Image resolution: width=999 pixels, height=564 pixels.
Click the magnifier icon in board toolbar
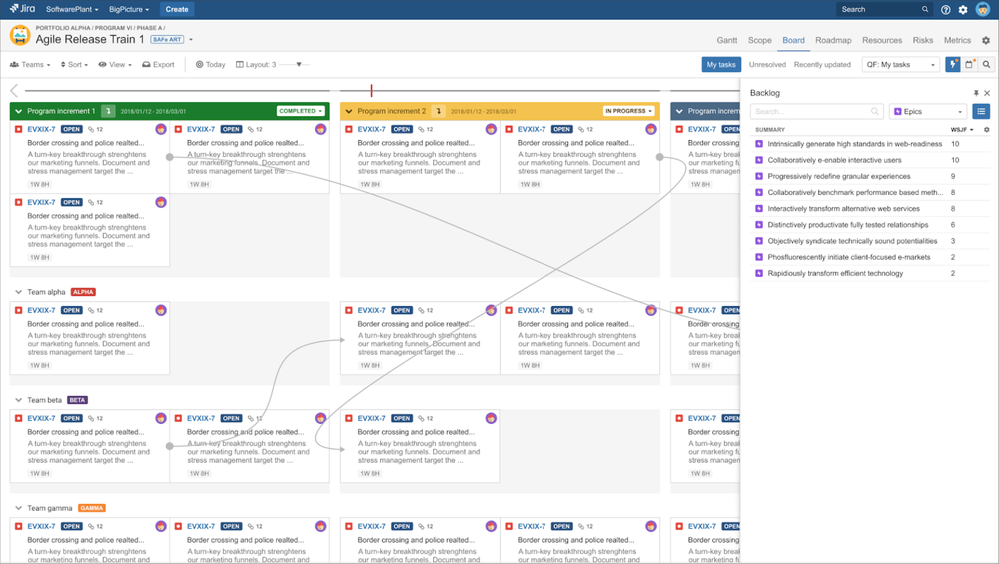[x=986, y=64]
